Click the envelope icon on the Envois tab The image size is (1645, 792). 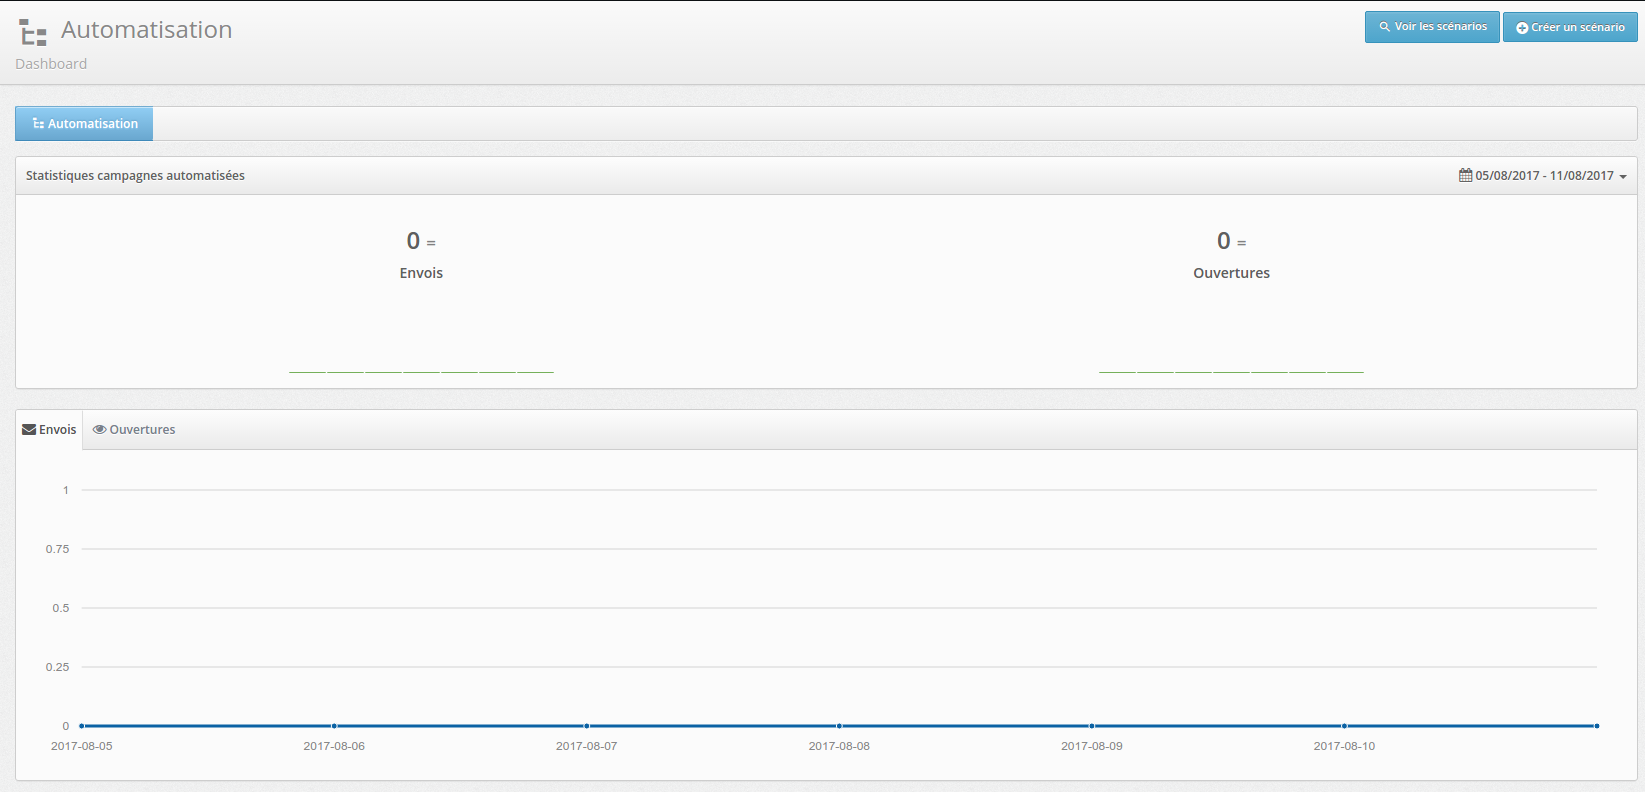click(x=29, y=430)
